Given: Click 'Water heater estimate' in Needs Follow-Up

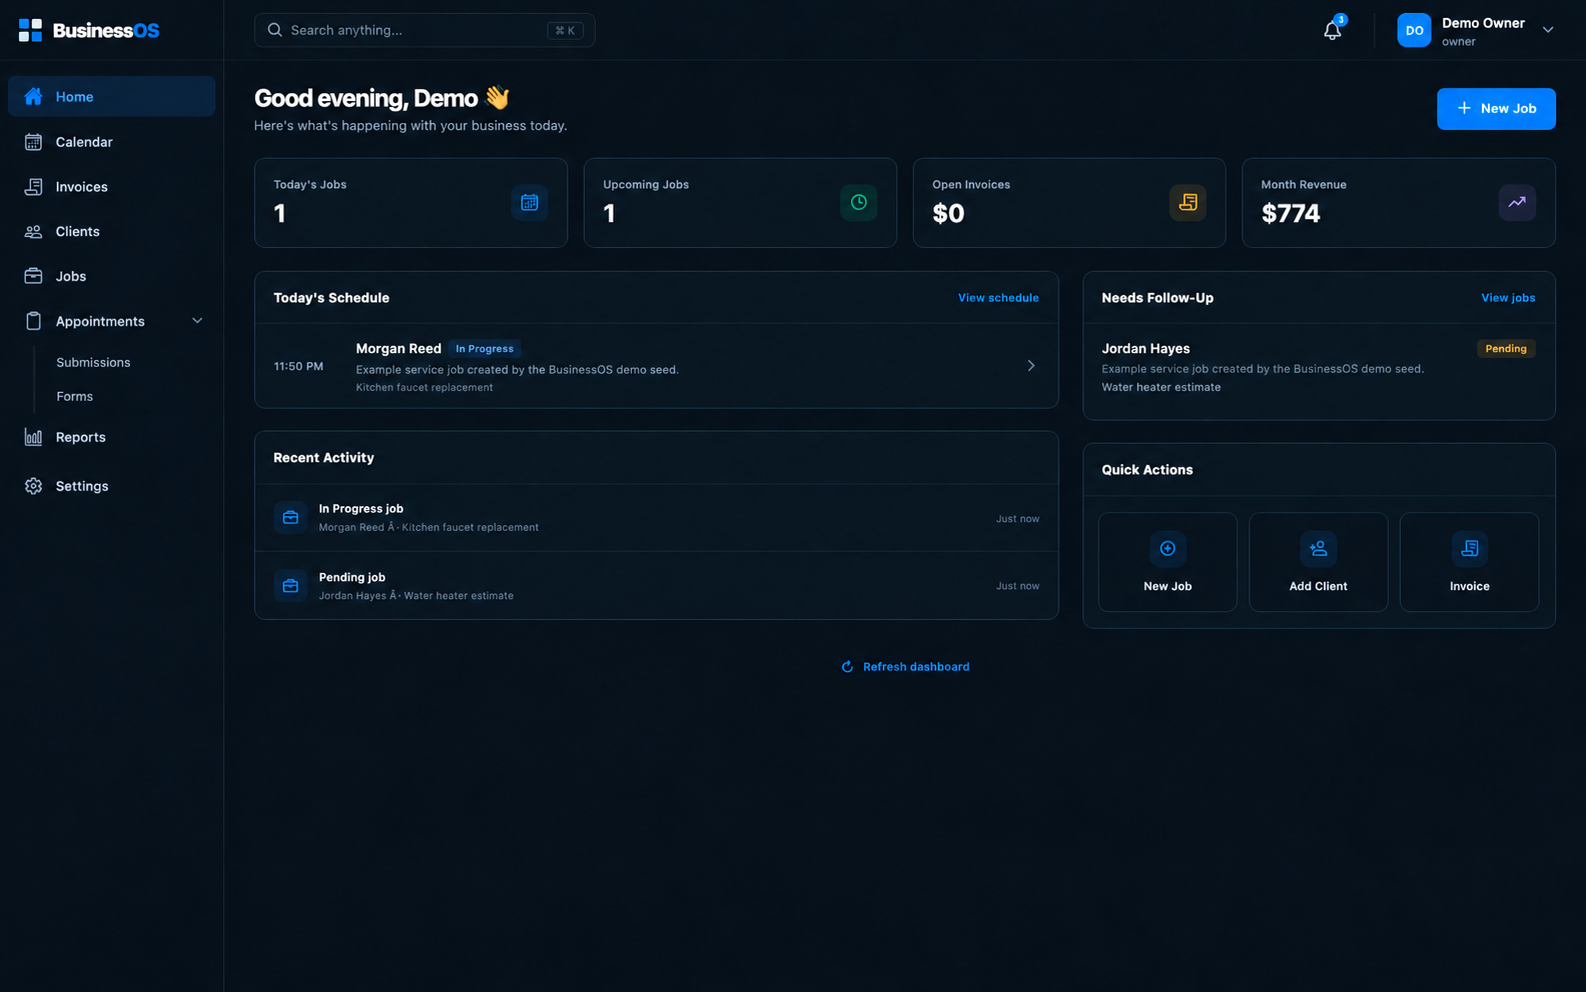Looking at the screenshot, I should (x=1161, y=387).
